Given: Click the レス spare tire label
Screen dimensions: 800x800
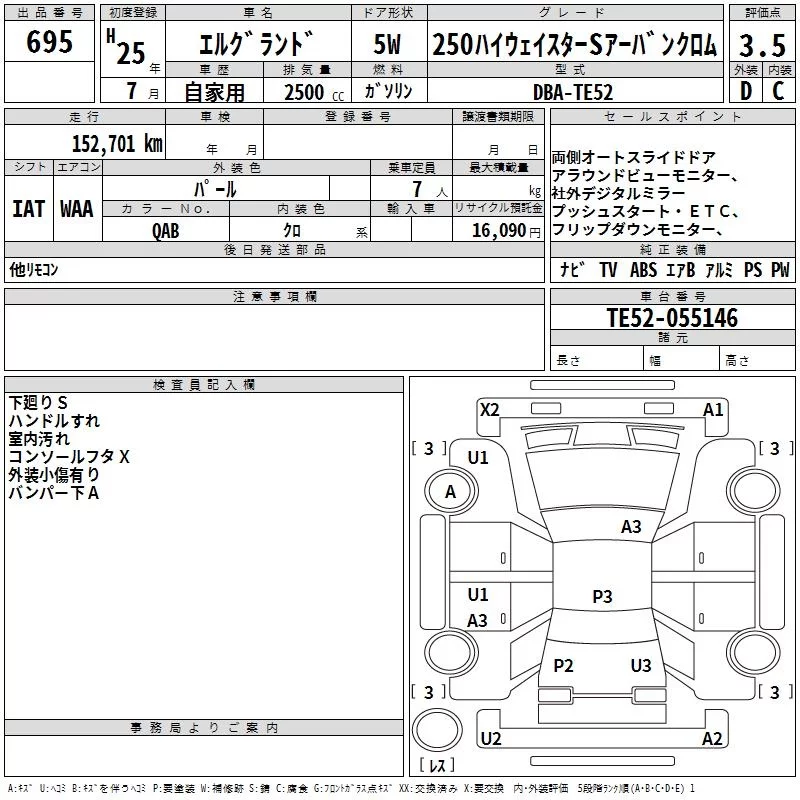Looking at the screenshot, I should 437,765.
